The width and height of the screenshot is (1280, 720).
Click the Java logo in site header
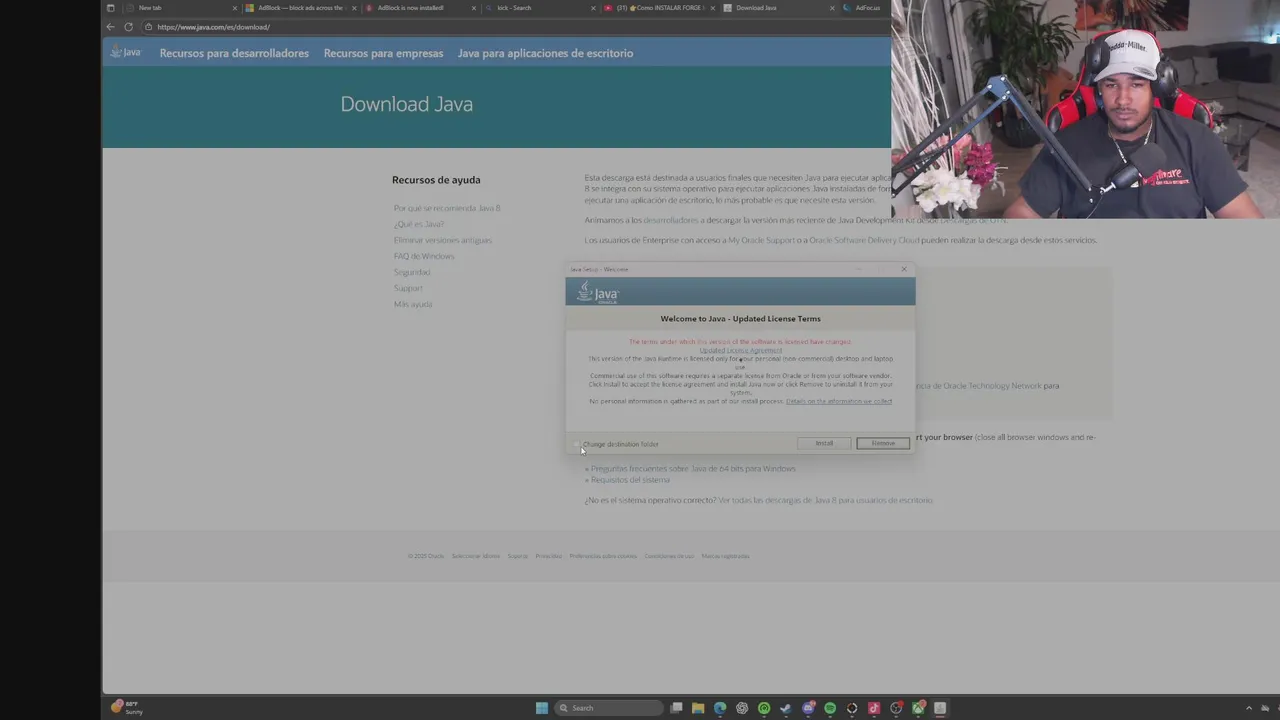click(126, 52)
